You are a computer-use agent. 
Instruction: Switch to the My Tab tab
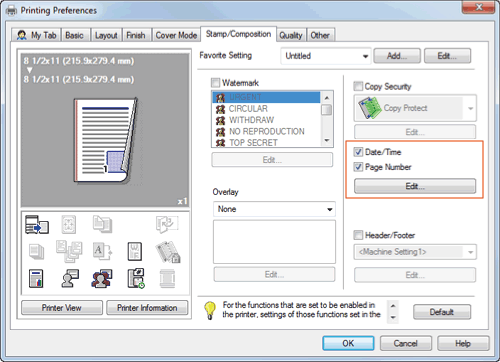coord(37,35)
